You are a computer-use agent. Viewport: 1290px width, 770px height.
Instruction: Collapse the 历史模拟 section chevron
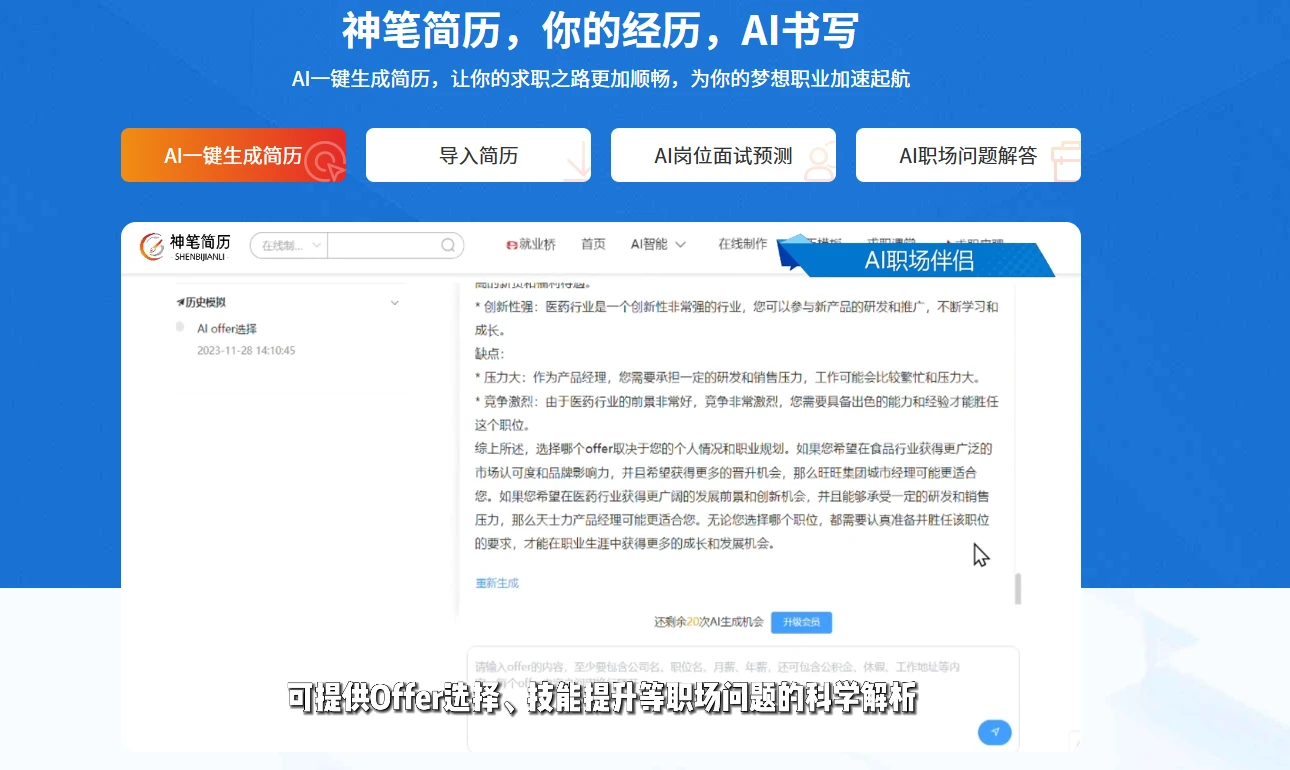click(x=395, y=303)
